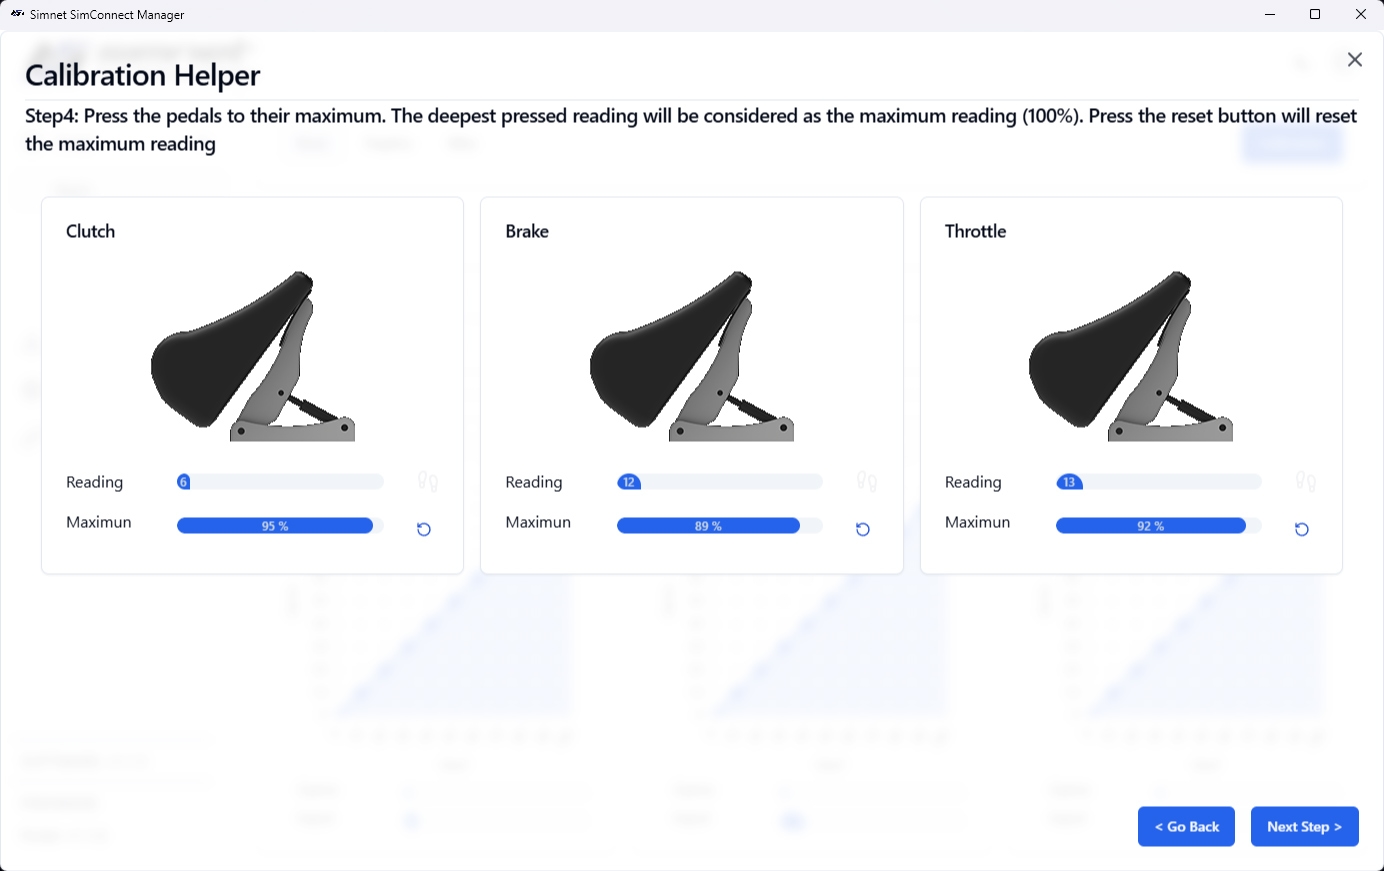Proceed with the Next Step button
Viewport: 1384px width, 871px height.
click(1304, 827)
